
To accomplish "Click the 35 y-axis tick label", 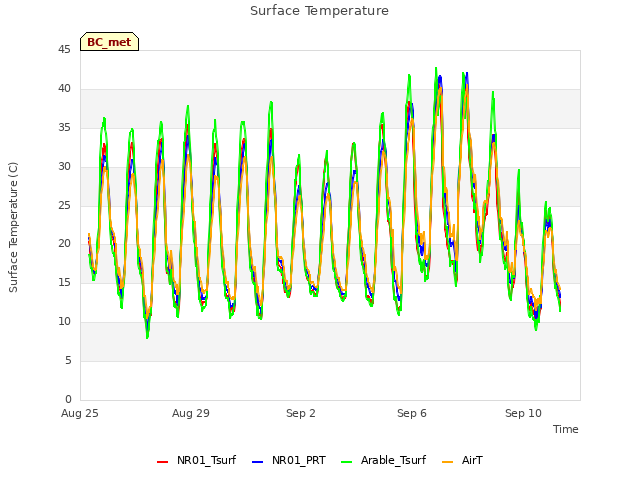I will pyautogui.click(x=64, y=128).
